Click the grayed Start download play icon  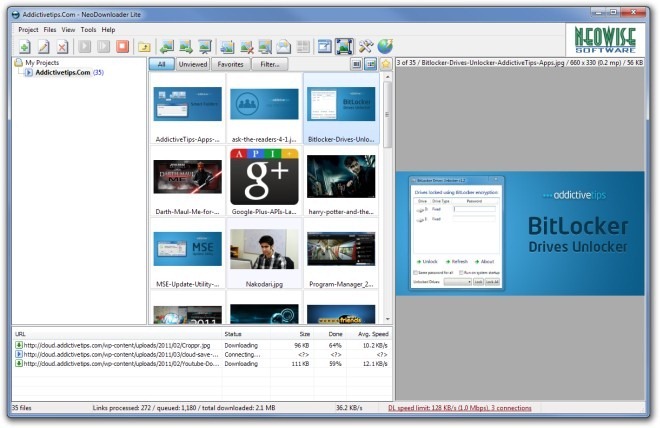85,46
